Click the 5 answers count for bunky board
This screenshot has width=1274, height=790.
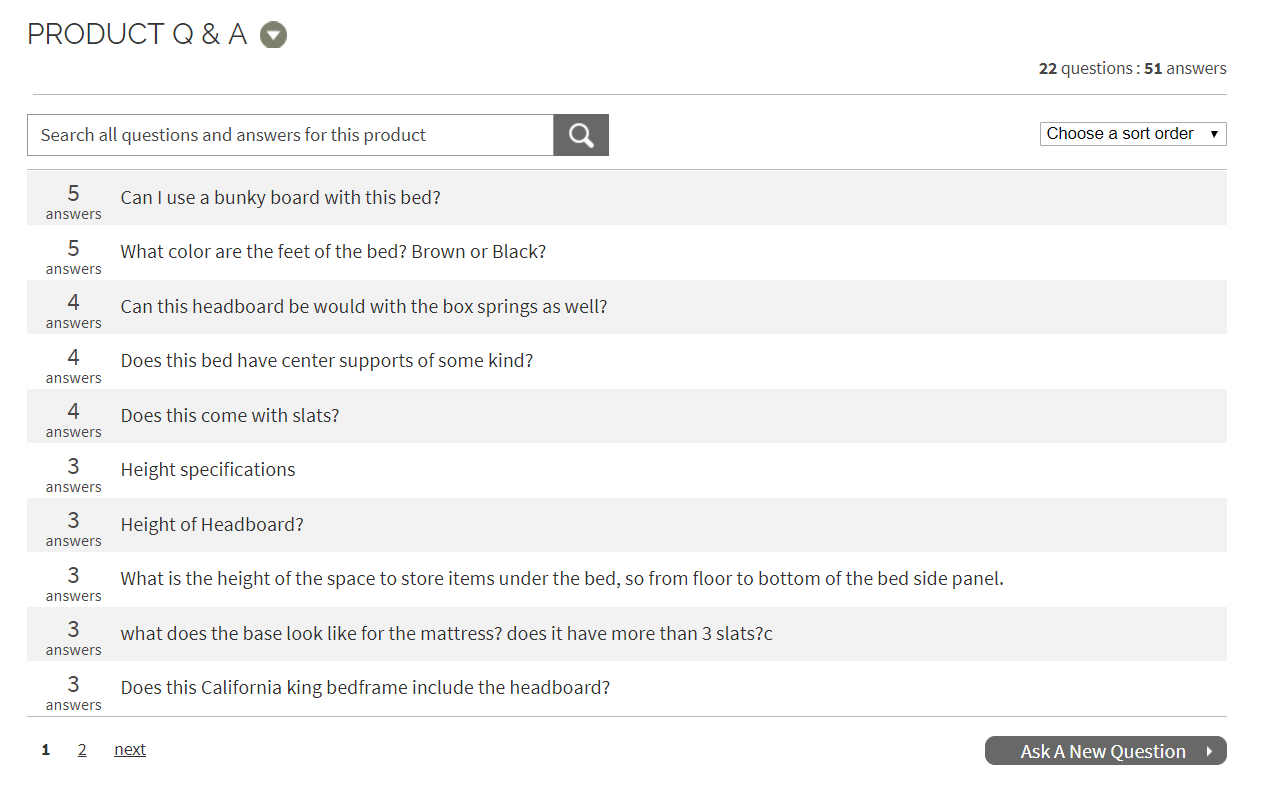(73, 200)
